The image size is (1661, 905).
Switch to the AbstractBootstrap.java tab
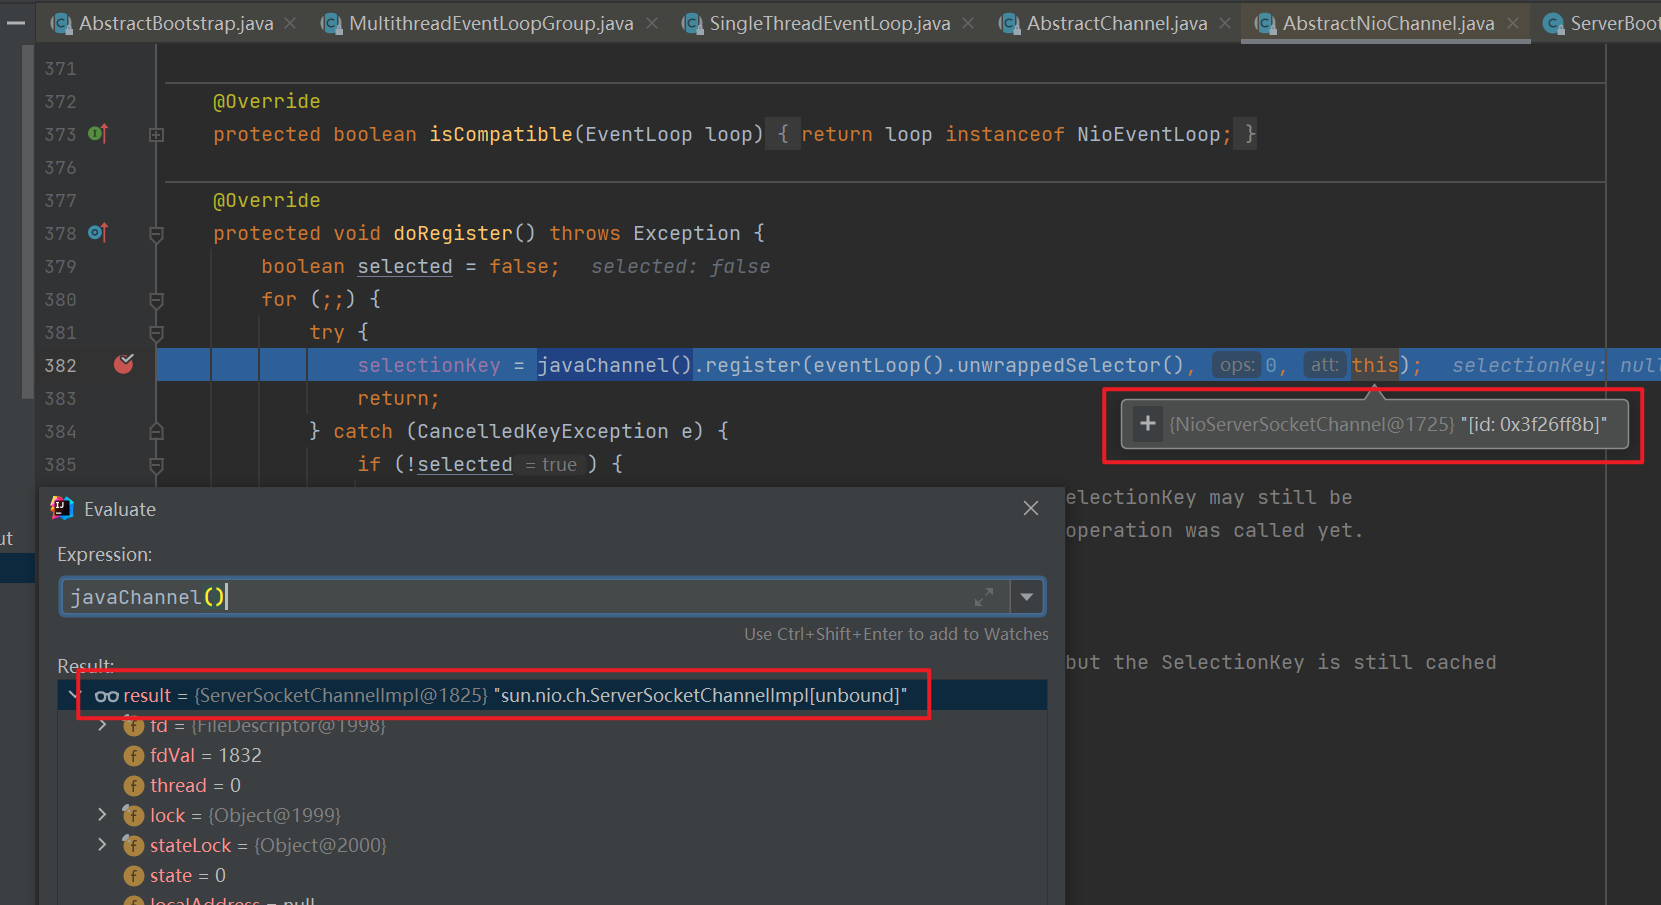175,23
